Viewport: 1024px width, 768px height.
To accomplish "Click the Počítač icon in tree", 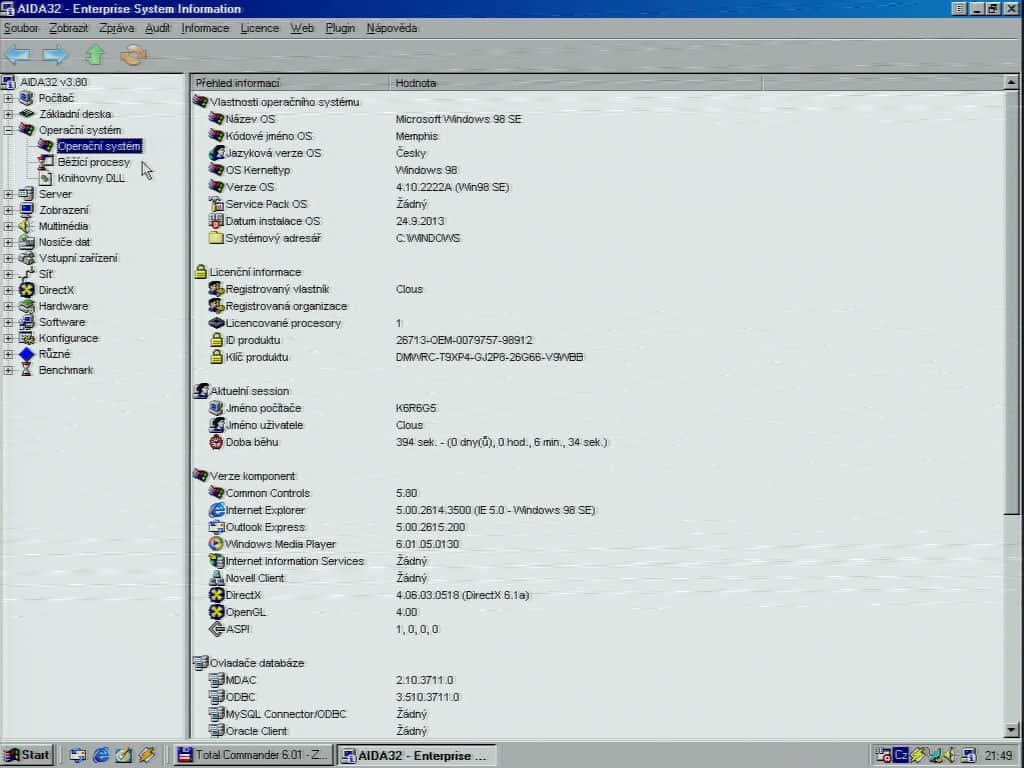I will 26,98.
